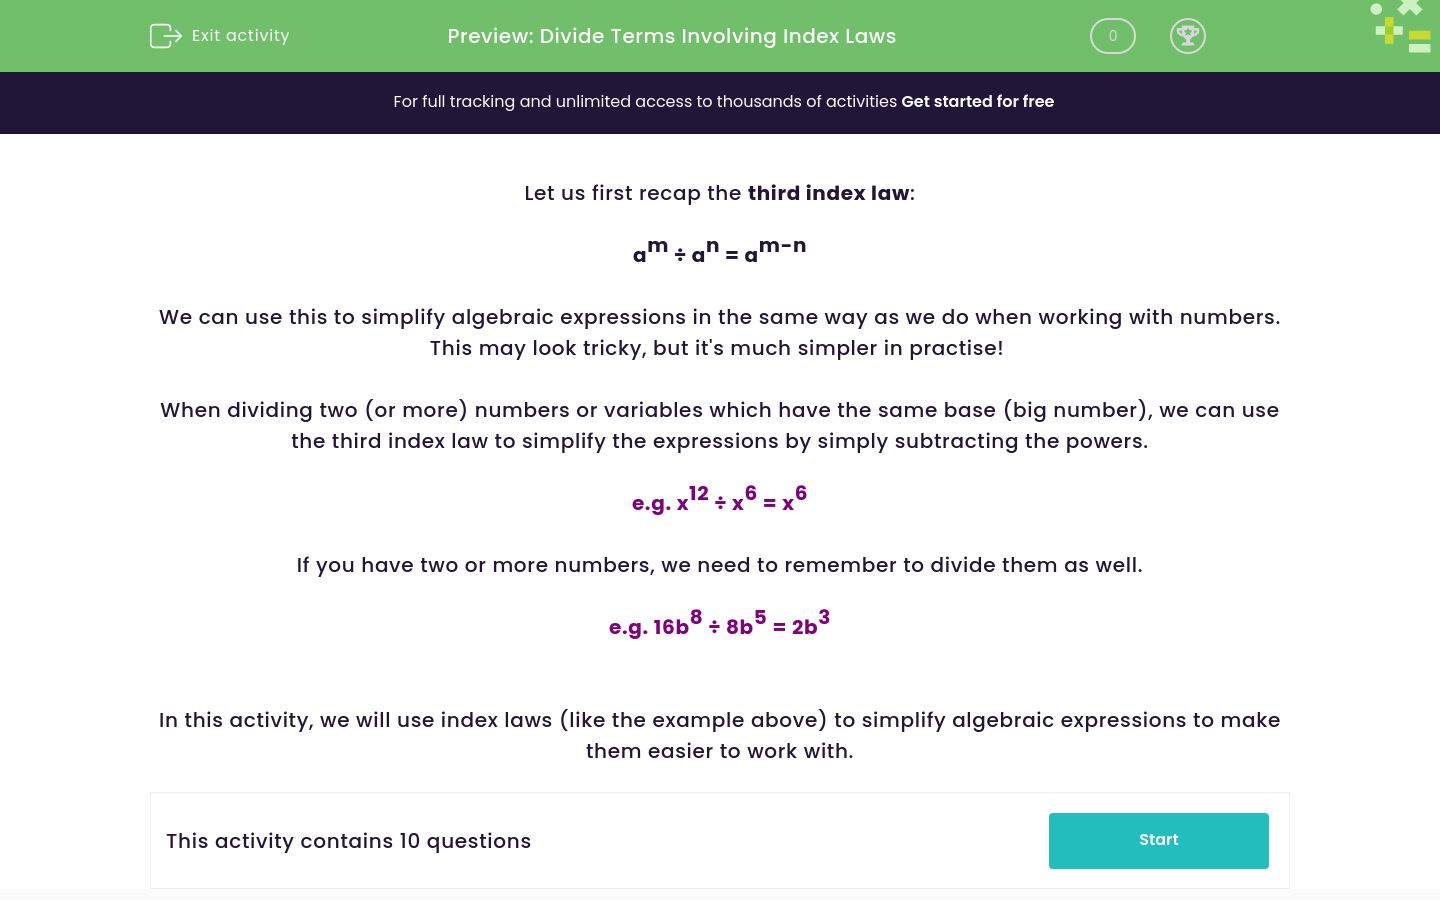Click the 'third index law' bold heading text
This screenshot has width=1440, height=900.
[x=828, y=193]
